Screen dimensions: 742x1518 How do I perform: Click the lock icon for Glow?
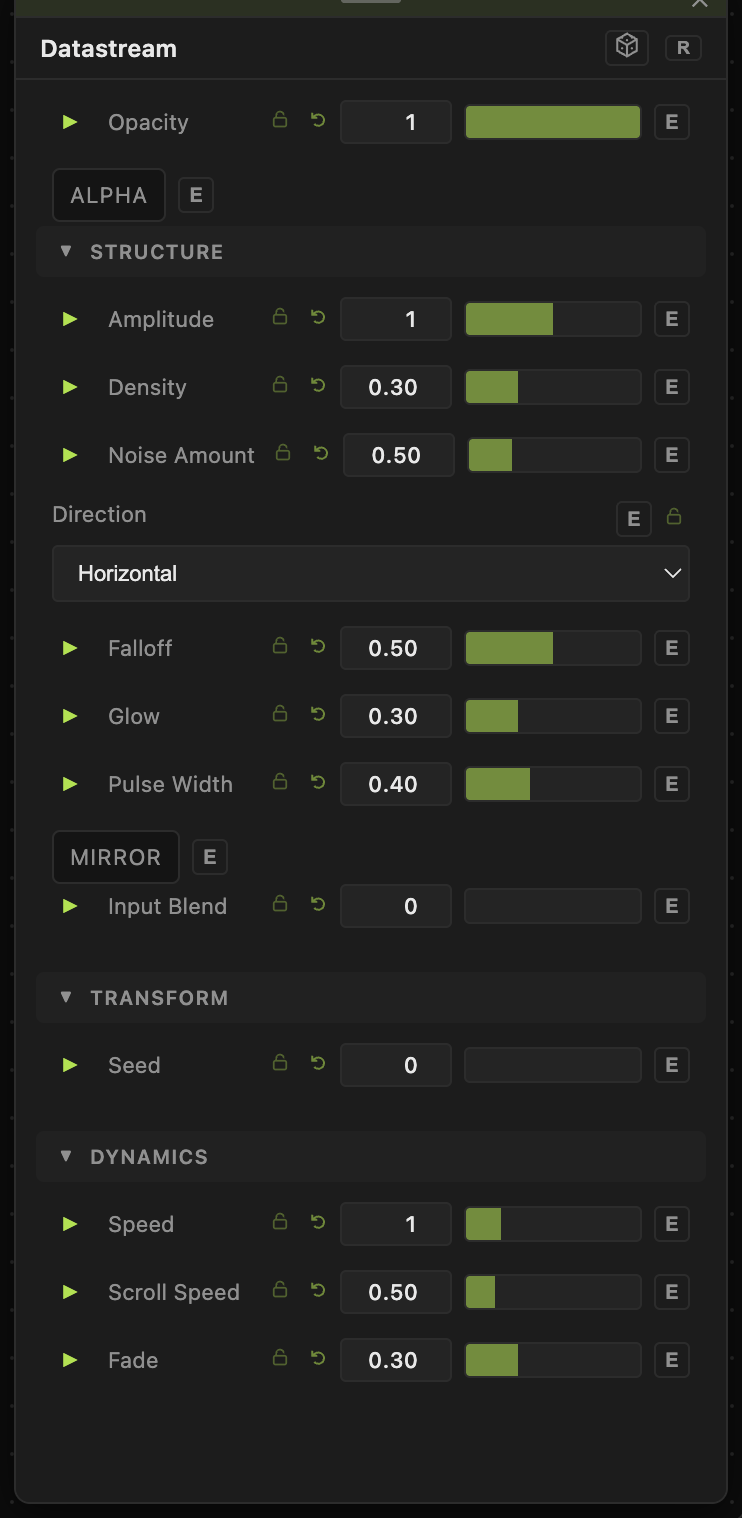click(280, 715)
